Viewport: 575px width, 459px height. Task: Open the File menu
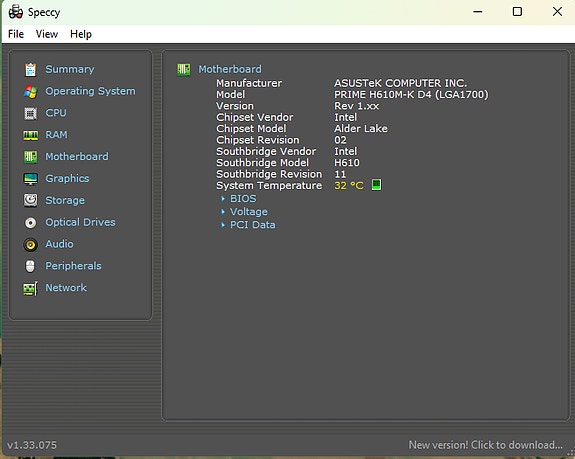16,34
